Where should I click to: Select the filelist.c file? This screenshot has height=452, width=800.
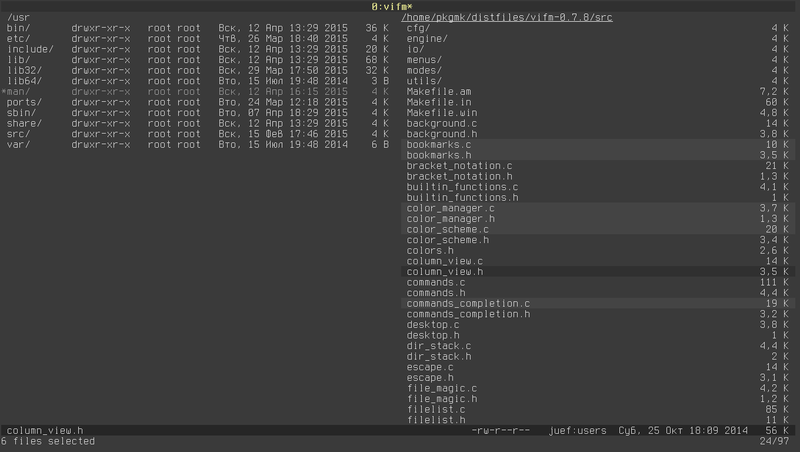click(x=598, y=410)
